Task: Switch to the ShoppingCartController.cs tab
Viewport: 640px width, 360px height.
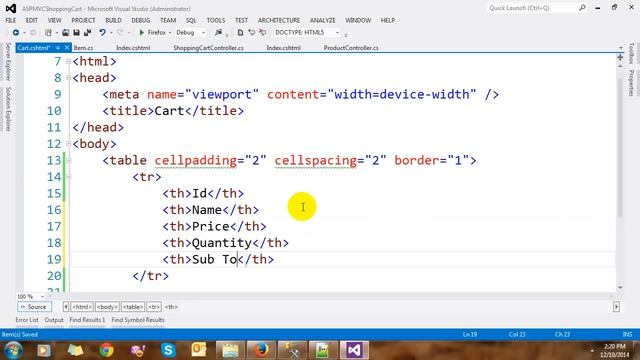Action: coord(208,48)
